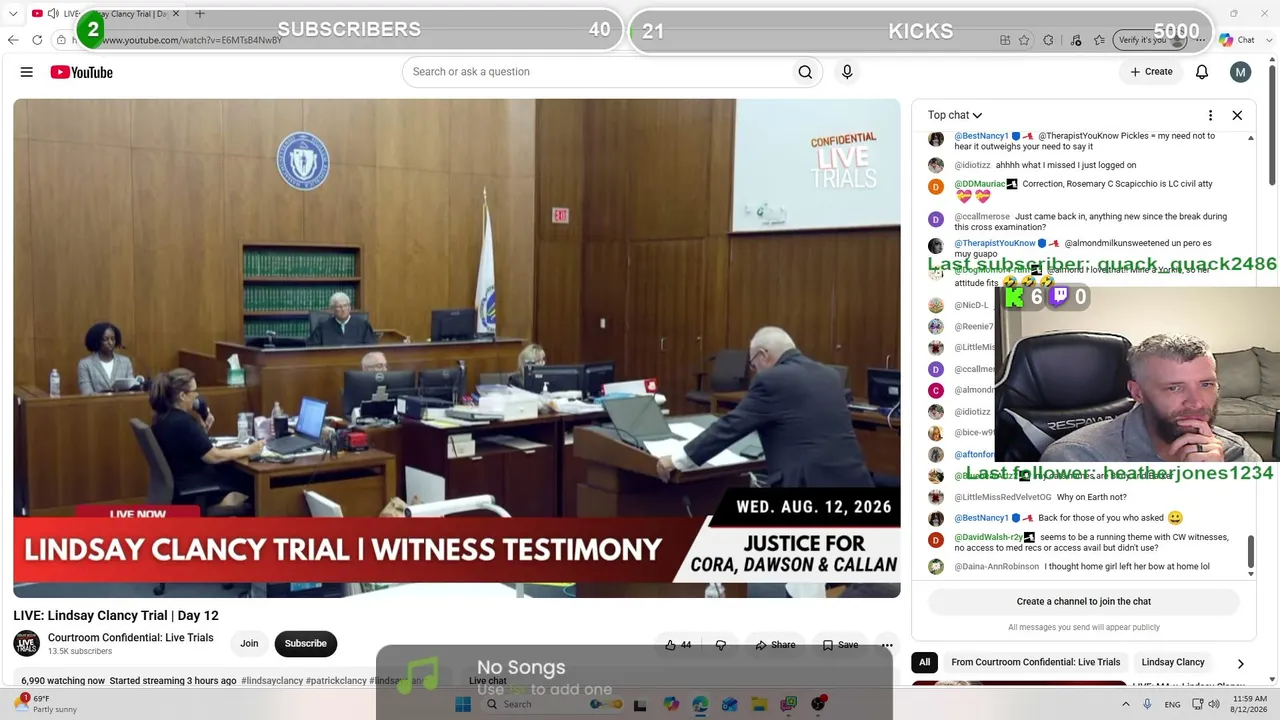The image size is (1280, 720).
Task: Open the browser tab list dropdown
Action: [x=13, y=14]
